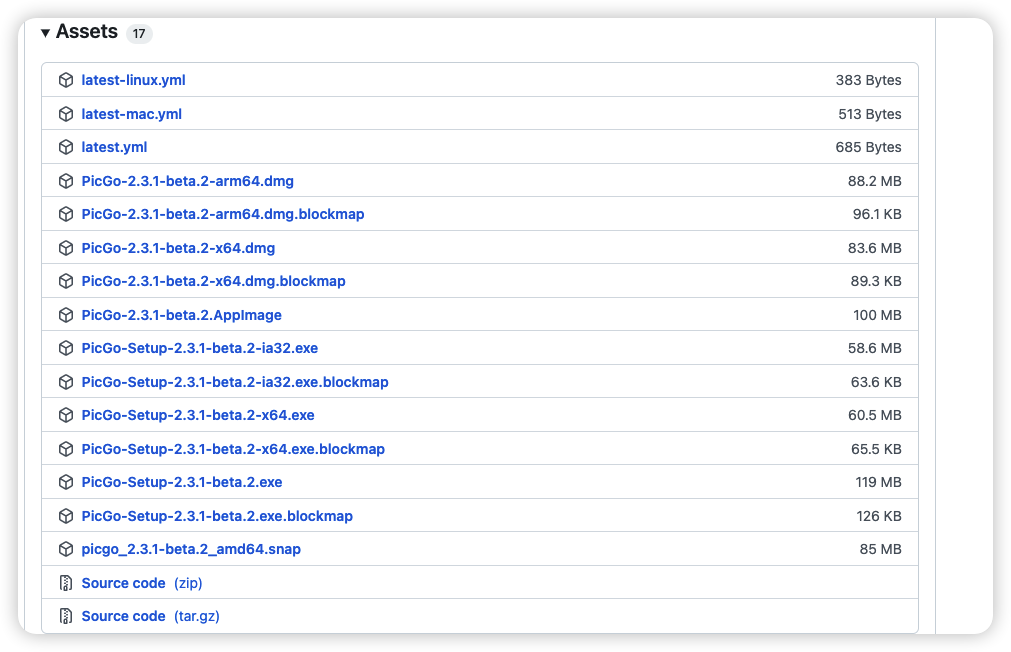The height and width of the screenshot is (652, 1011).
Task: Open PicGo-Setup-2.3.1-beta.2-x64.exe.blockmap link
Action: 233,449
